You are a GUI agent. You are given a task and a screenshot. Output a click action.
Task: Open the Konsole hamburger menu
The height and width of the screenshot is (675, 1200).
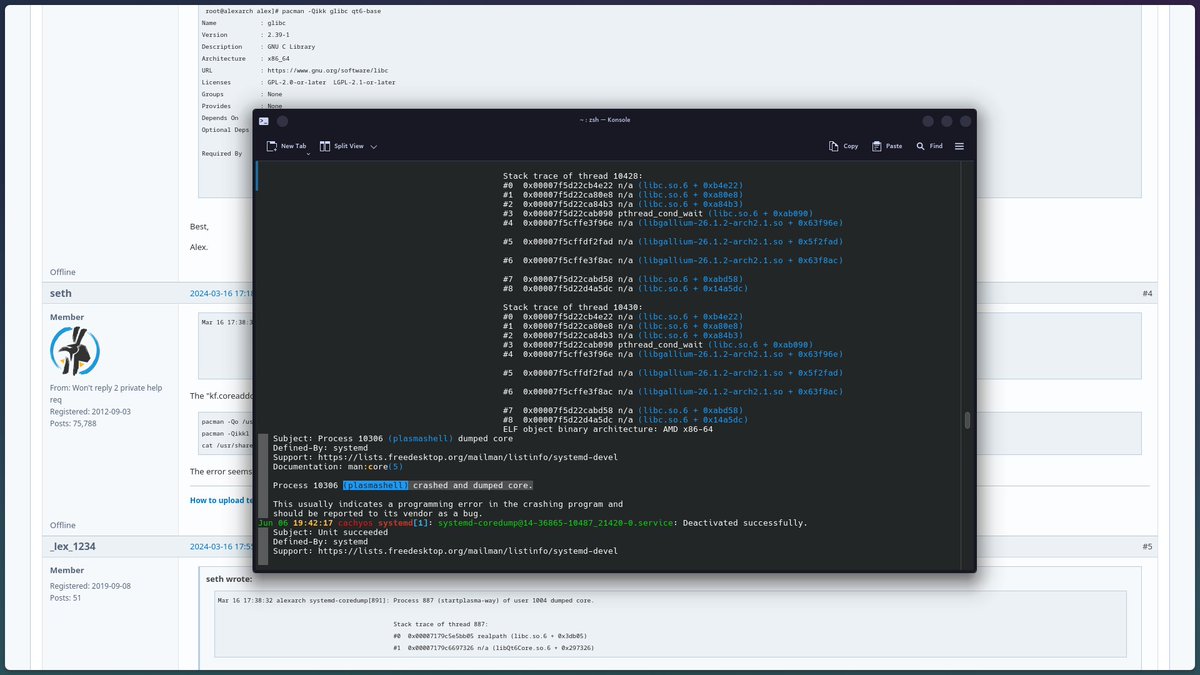960,146
